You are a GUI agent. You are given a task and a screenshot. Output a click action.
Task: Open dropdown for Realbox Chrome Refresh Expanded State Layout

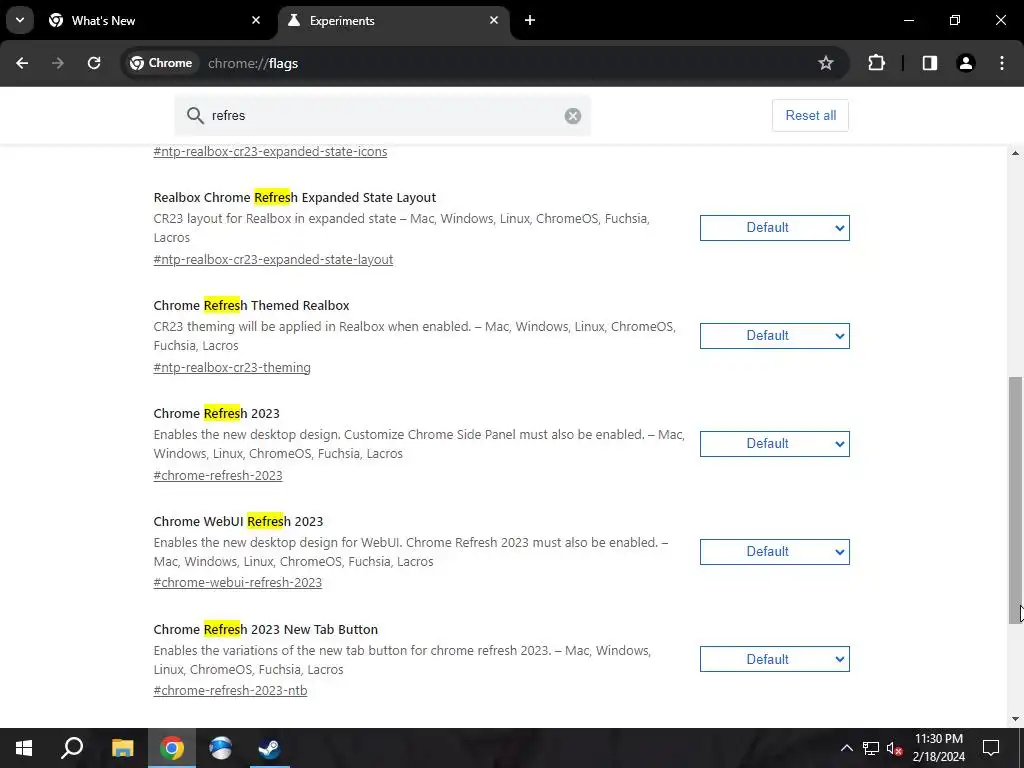click(775, 228)
